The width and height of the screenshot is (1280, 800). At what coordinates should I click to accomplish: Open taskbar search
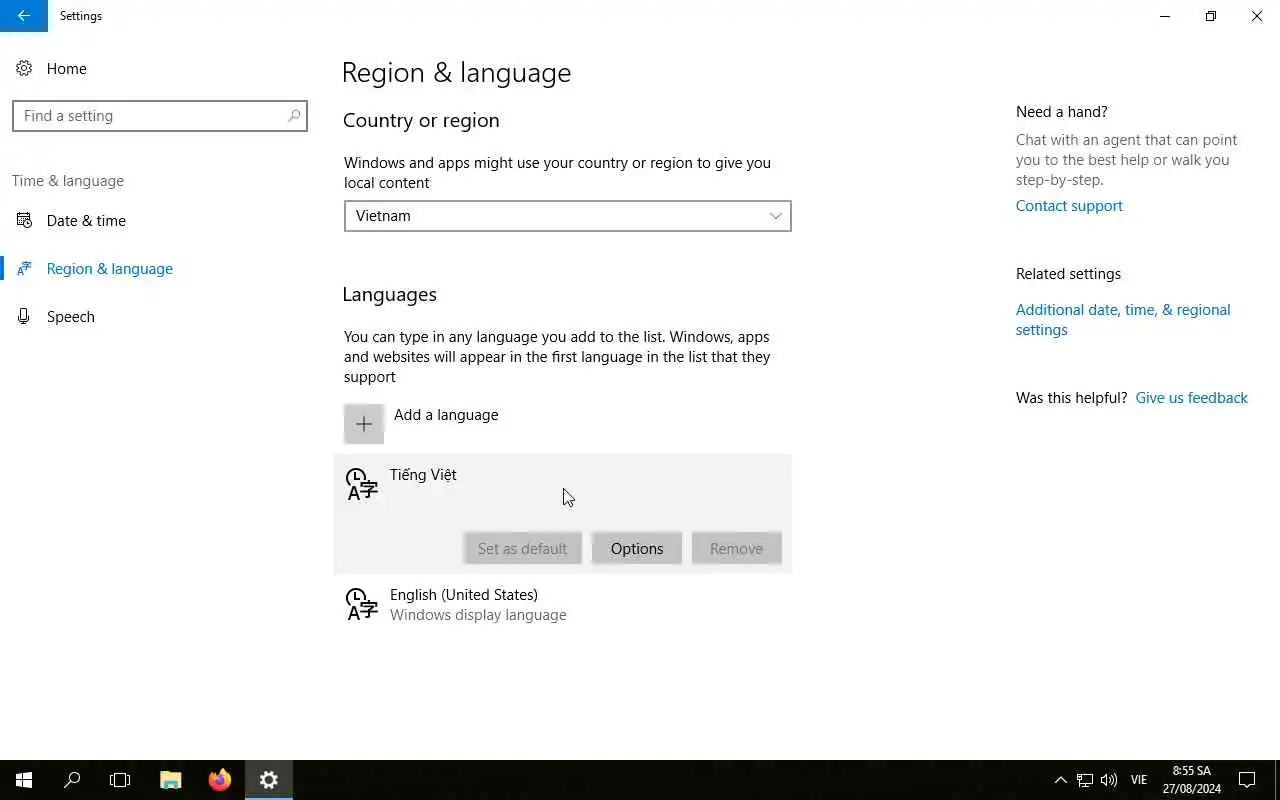(72, 780)
